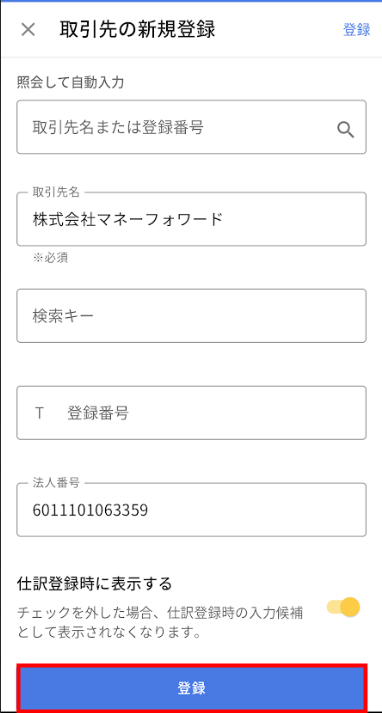
Task: Click the magnifier search icon
Action: click(346, 130)
